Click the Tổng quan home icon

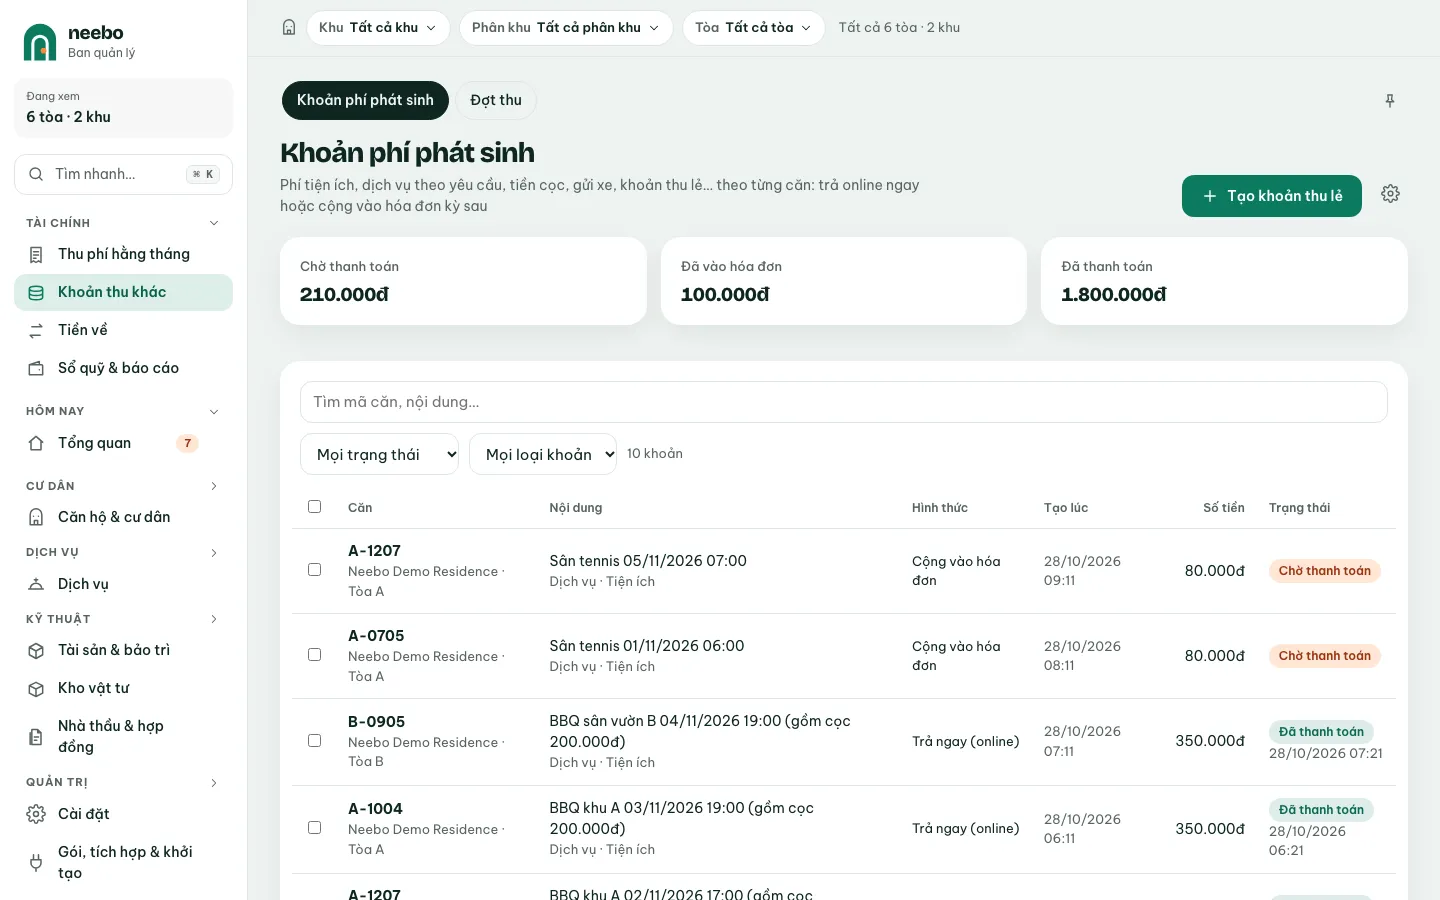click(x=36, y=444)
